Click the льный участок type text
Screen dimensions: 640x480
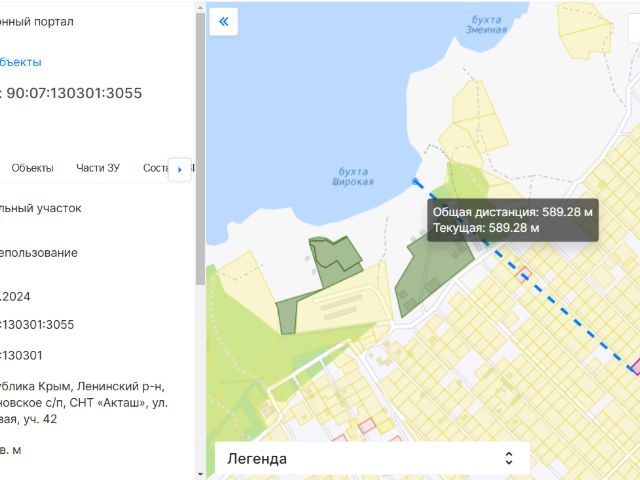point(41,208)
